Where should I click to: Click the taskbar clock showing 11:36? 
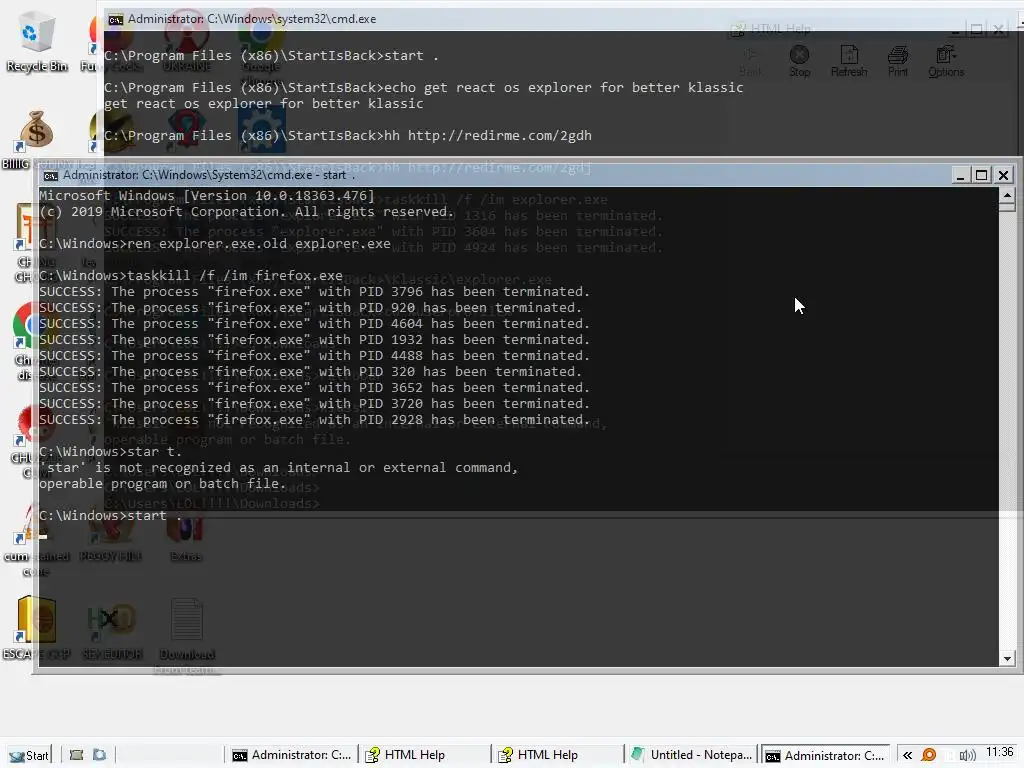pyautogui.click(x=999, y=752)
